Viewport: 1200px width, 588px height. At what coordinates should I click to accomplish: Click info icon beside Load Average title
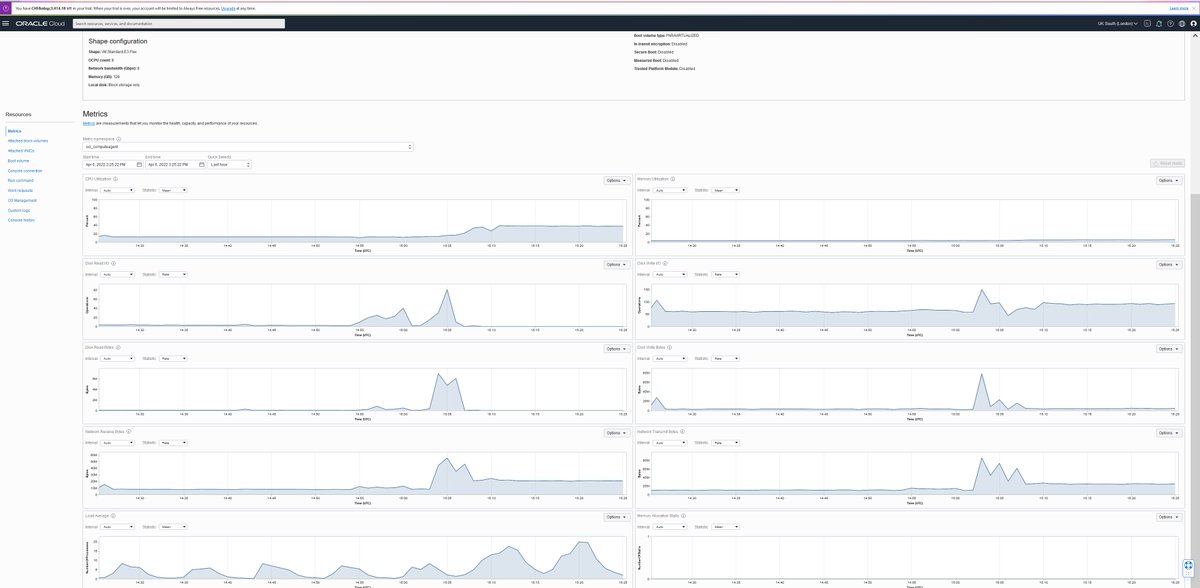click(113, 516)
